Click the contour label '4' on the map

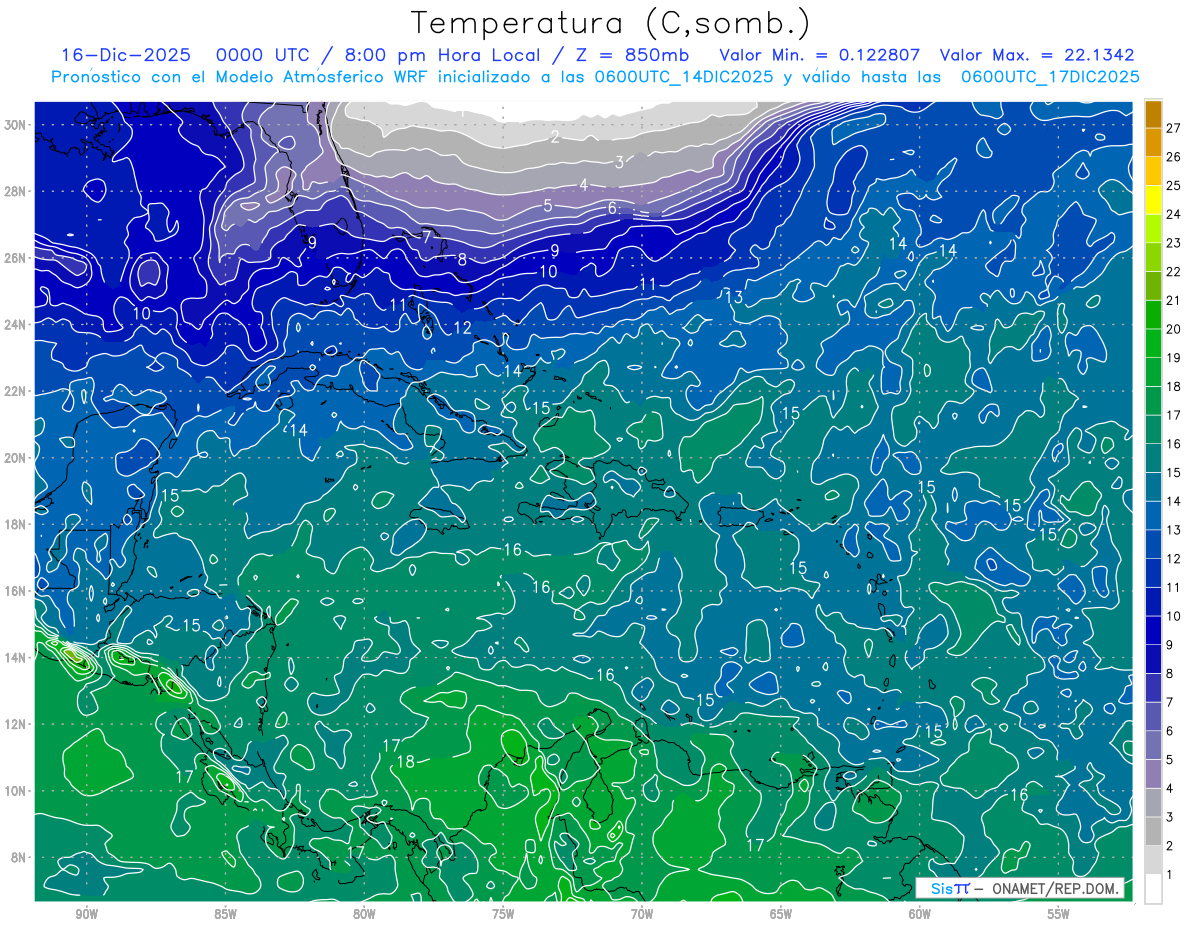point(584,185)
